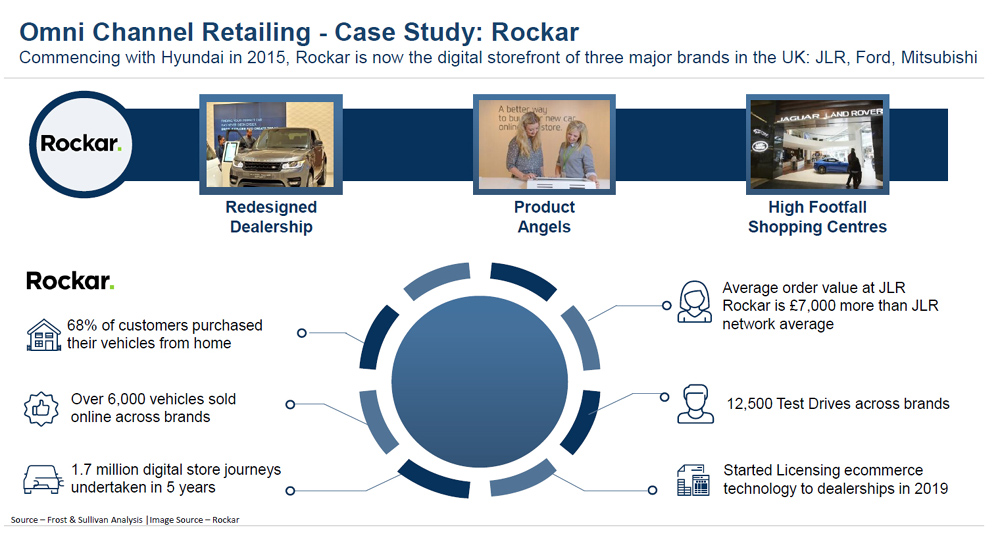Viewport: 1000px width, 536px height.
Task: Open the Jaguar Land Rover storefront photo
Action: click(x=818, y=144)
